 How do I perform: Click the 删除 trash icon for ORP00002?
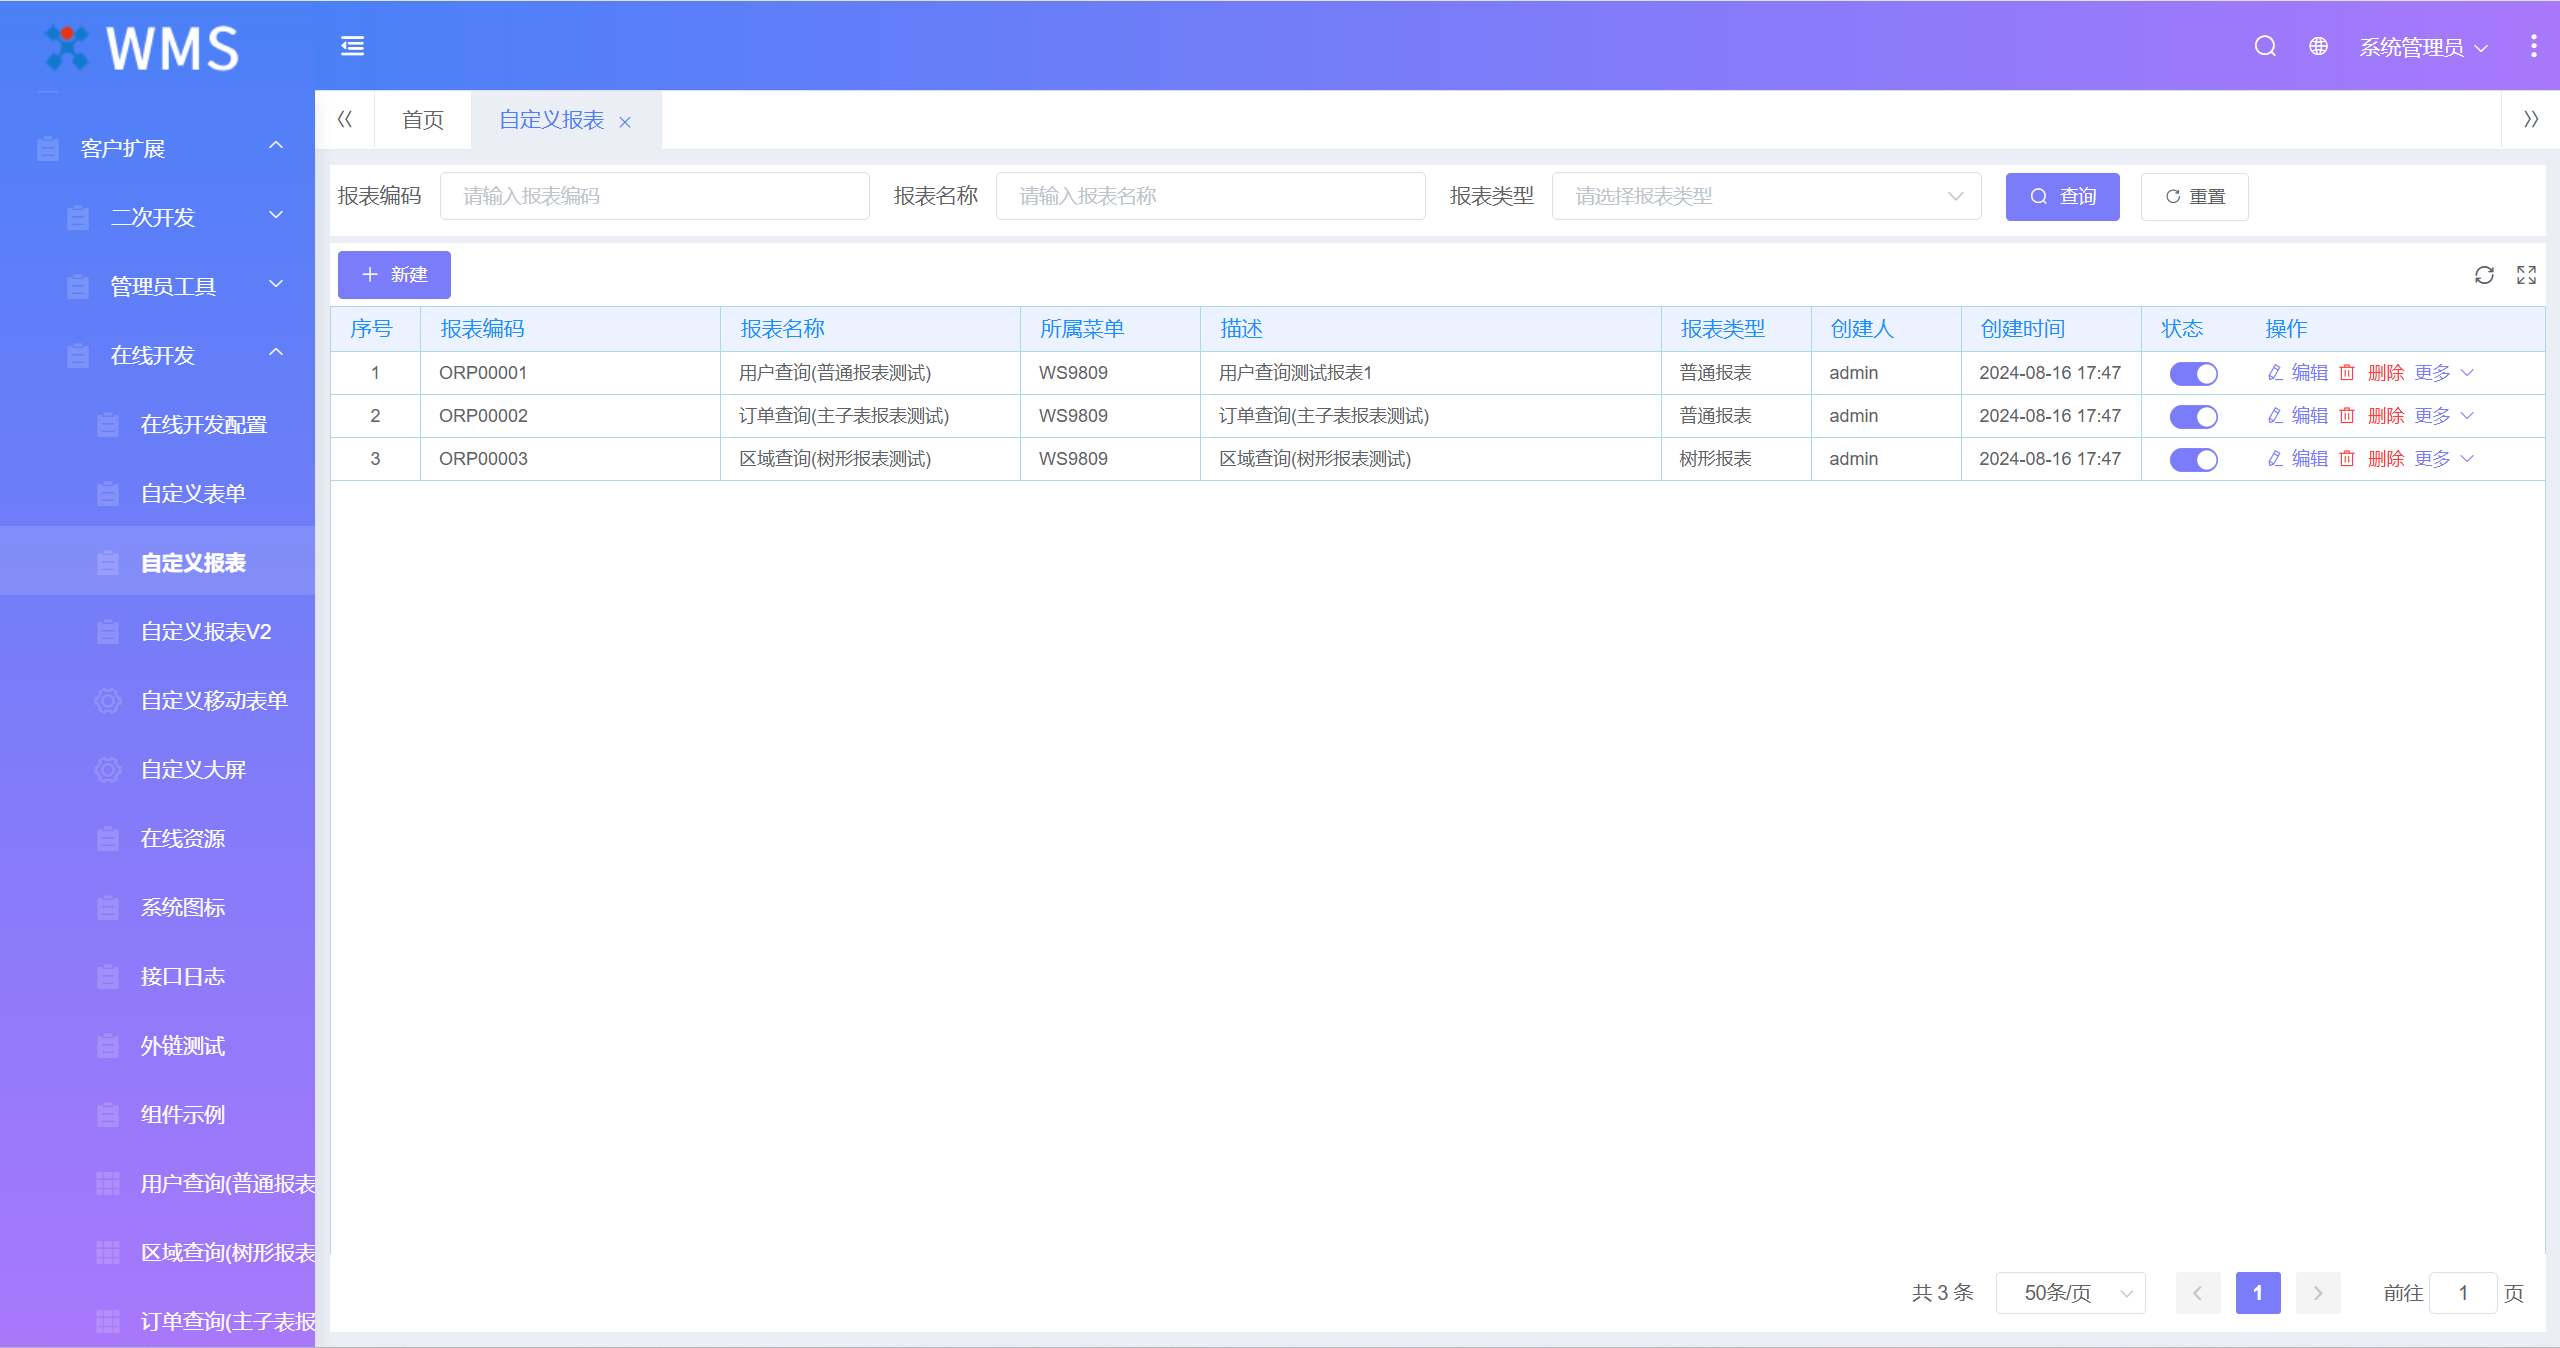(2347, 416)
